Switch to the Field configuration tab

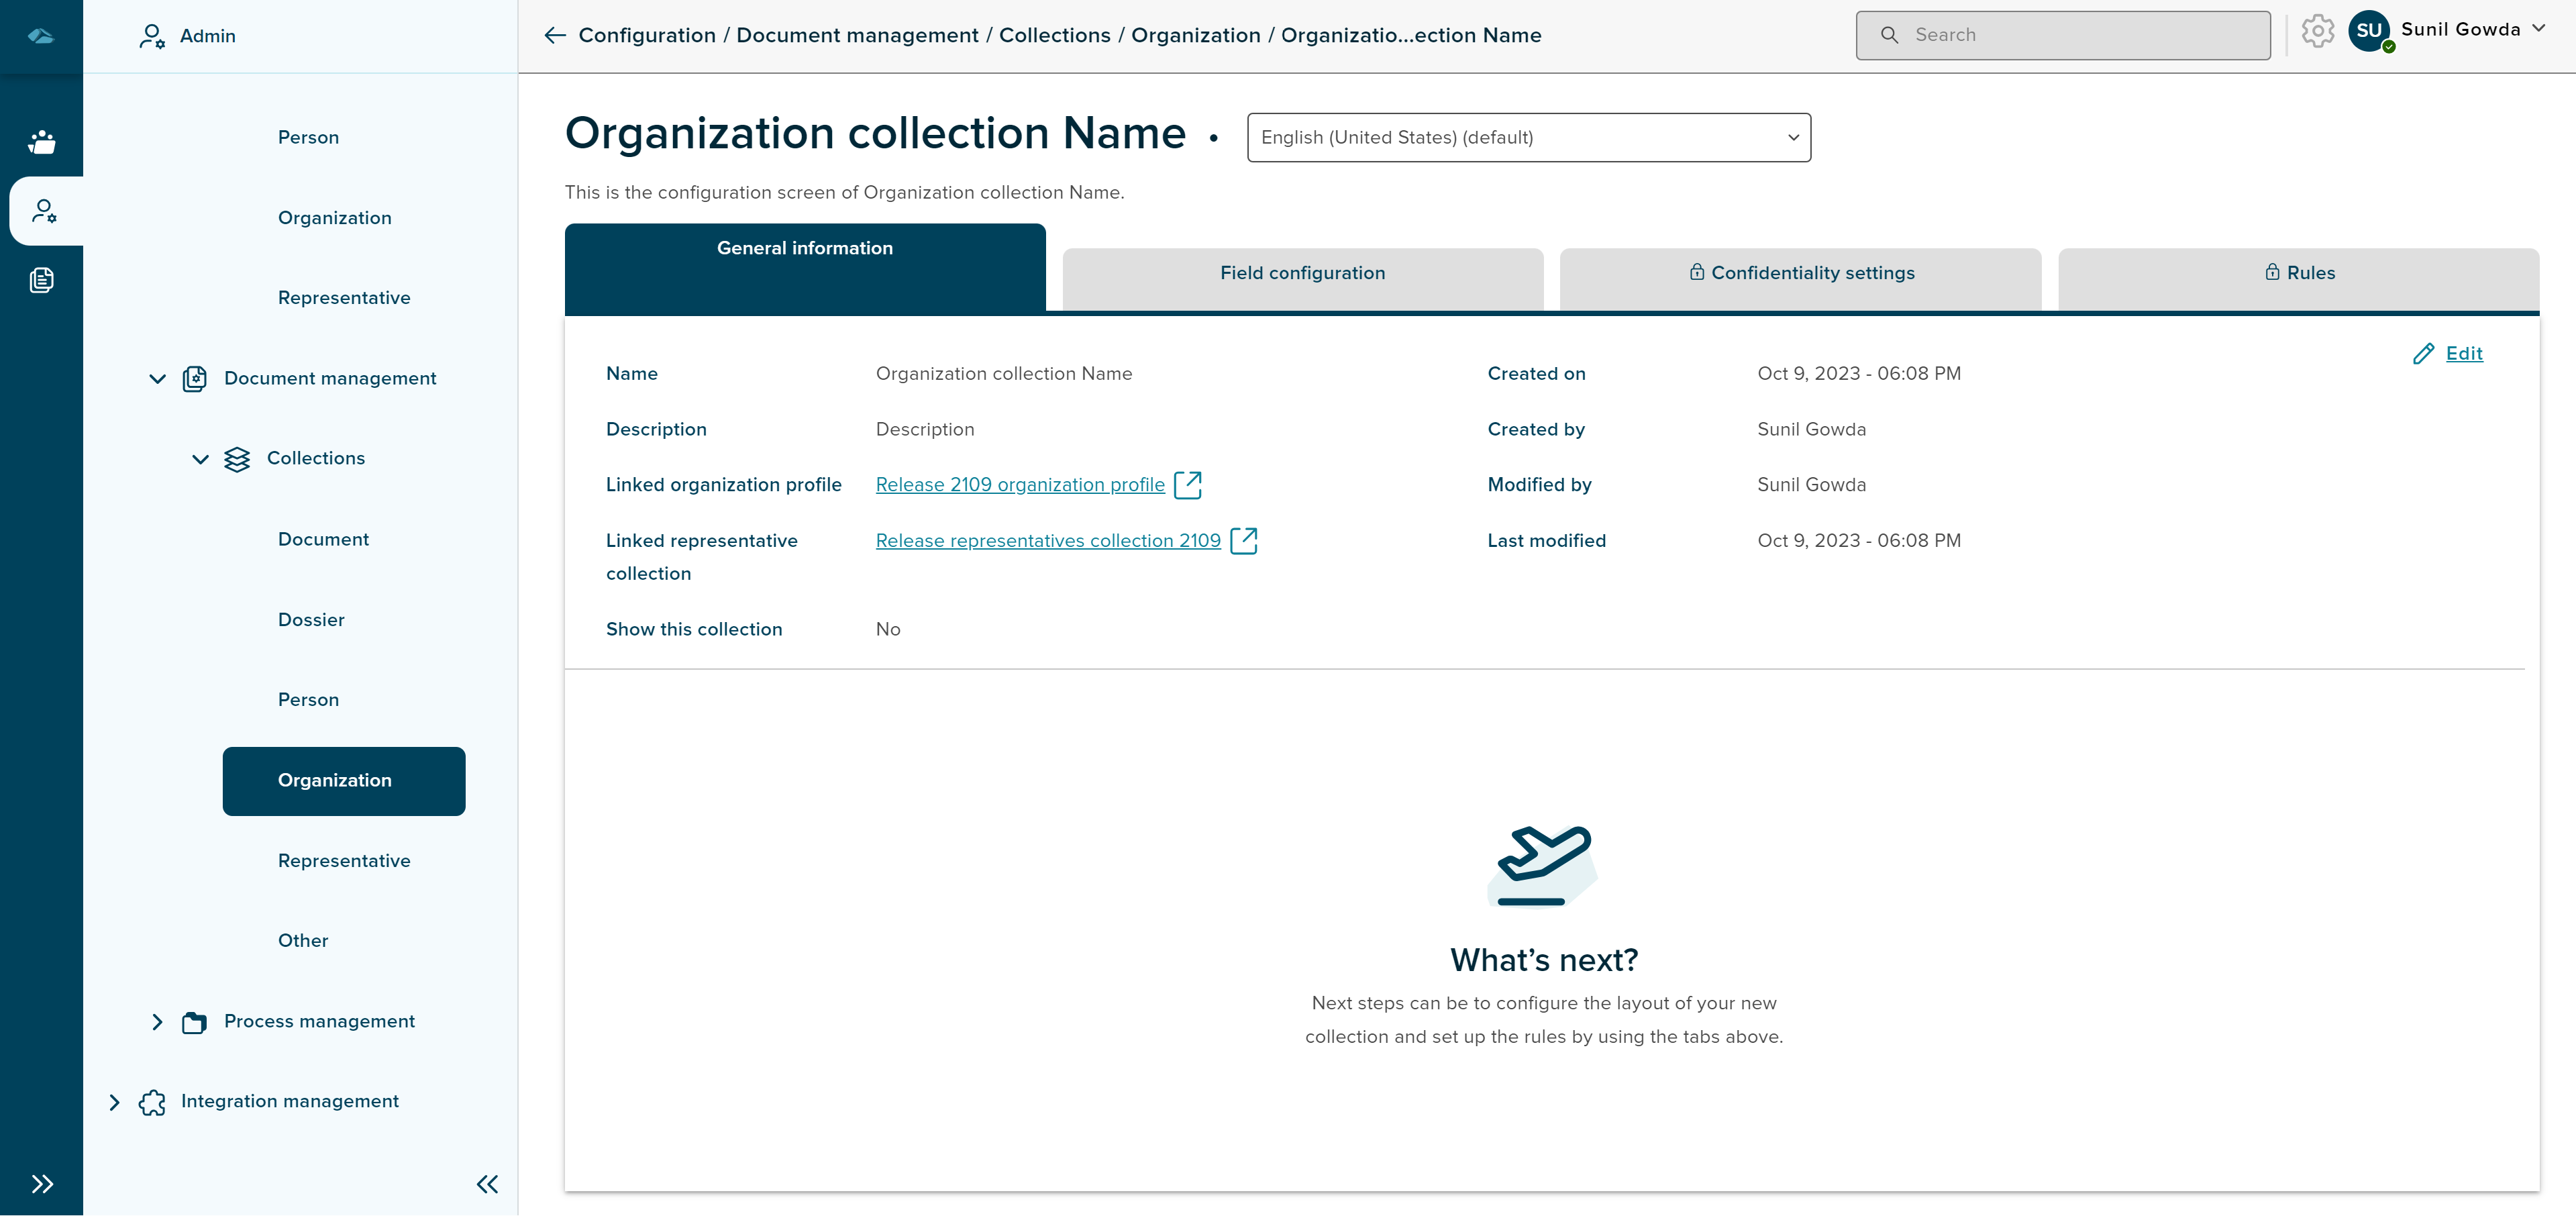pyautogui.click(x=1302, y=274)
